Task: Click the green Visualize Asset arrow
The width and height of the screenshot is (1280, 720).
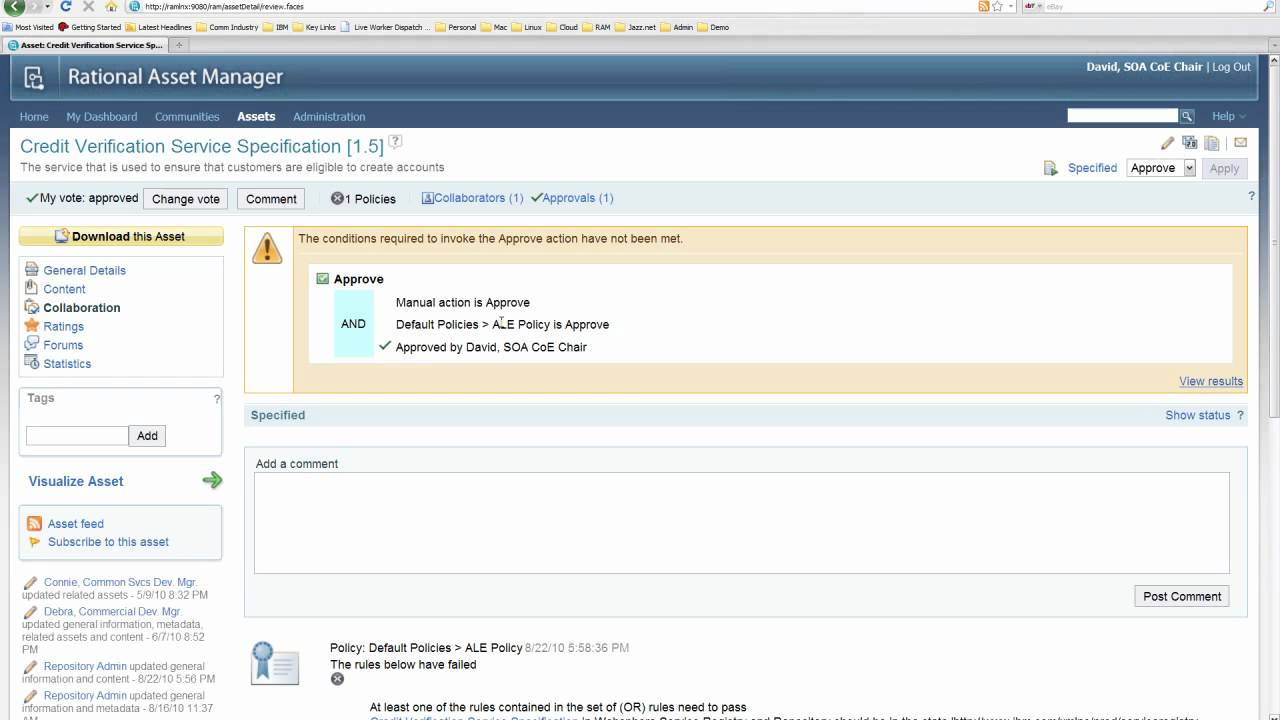Action: click(x=212, y=481)
